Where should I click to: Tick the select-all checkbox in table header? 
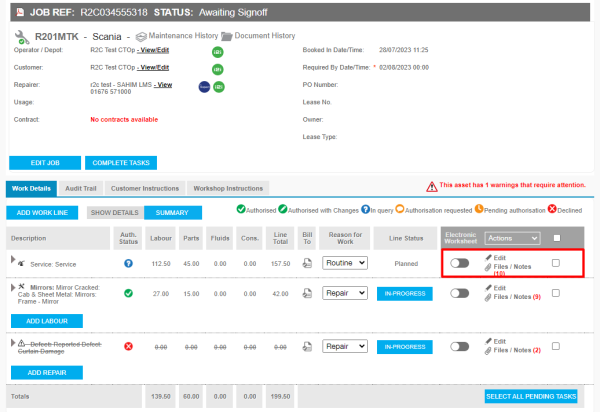coord(556,238)
